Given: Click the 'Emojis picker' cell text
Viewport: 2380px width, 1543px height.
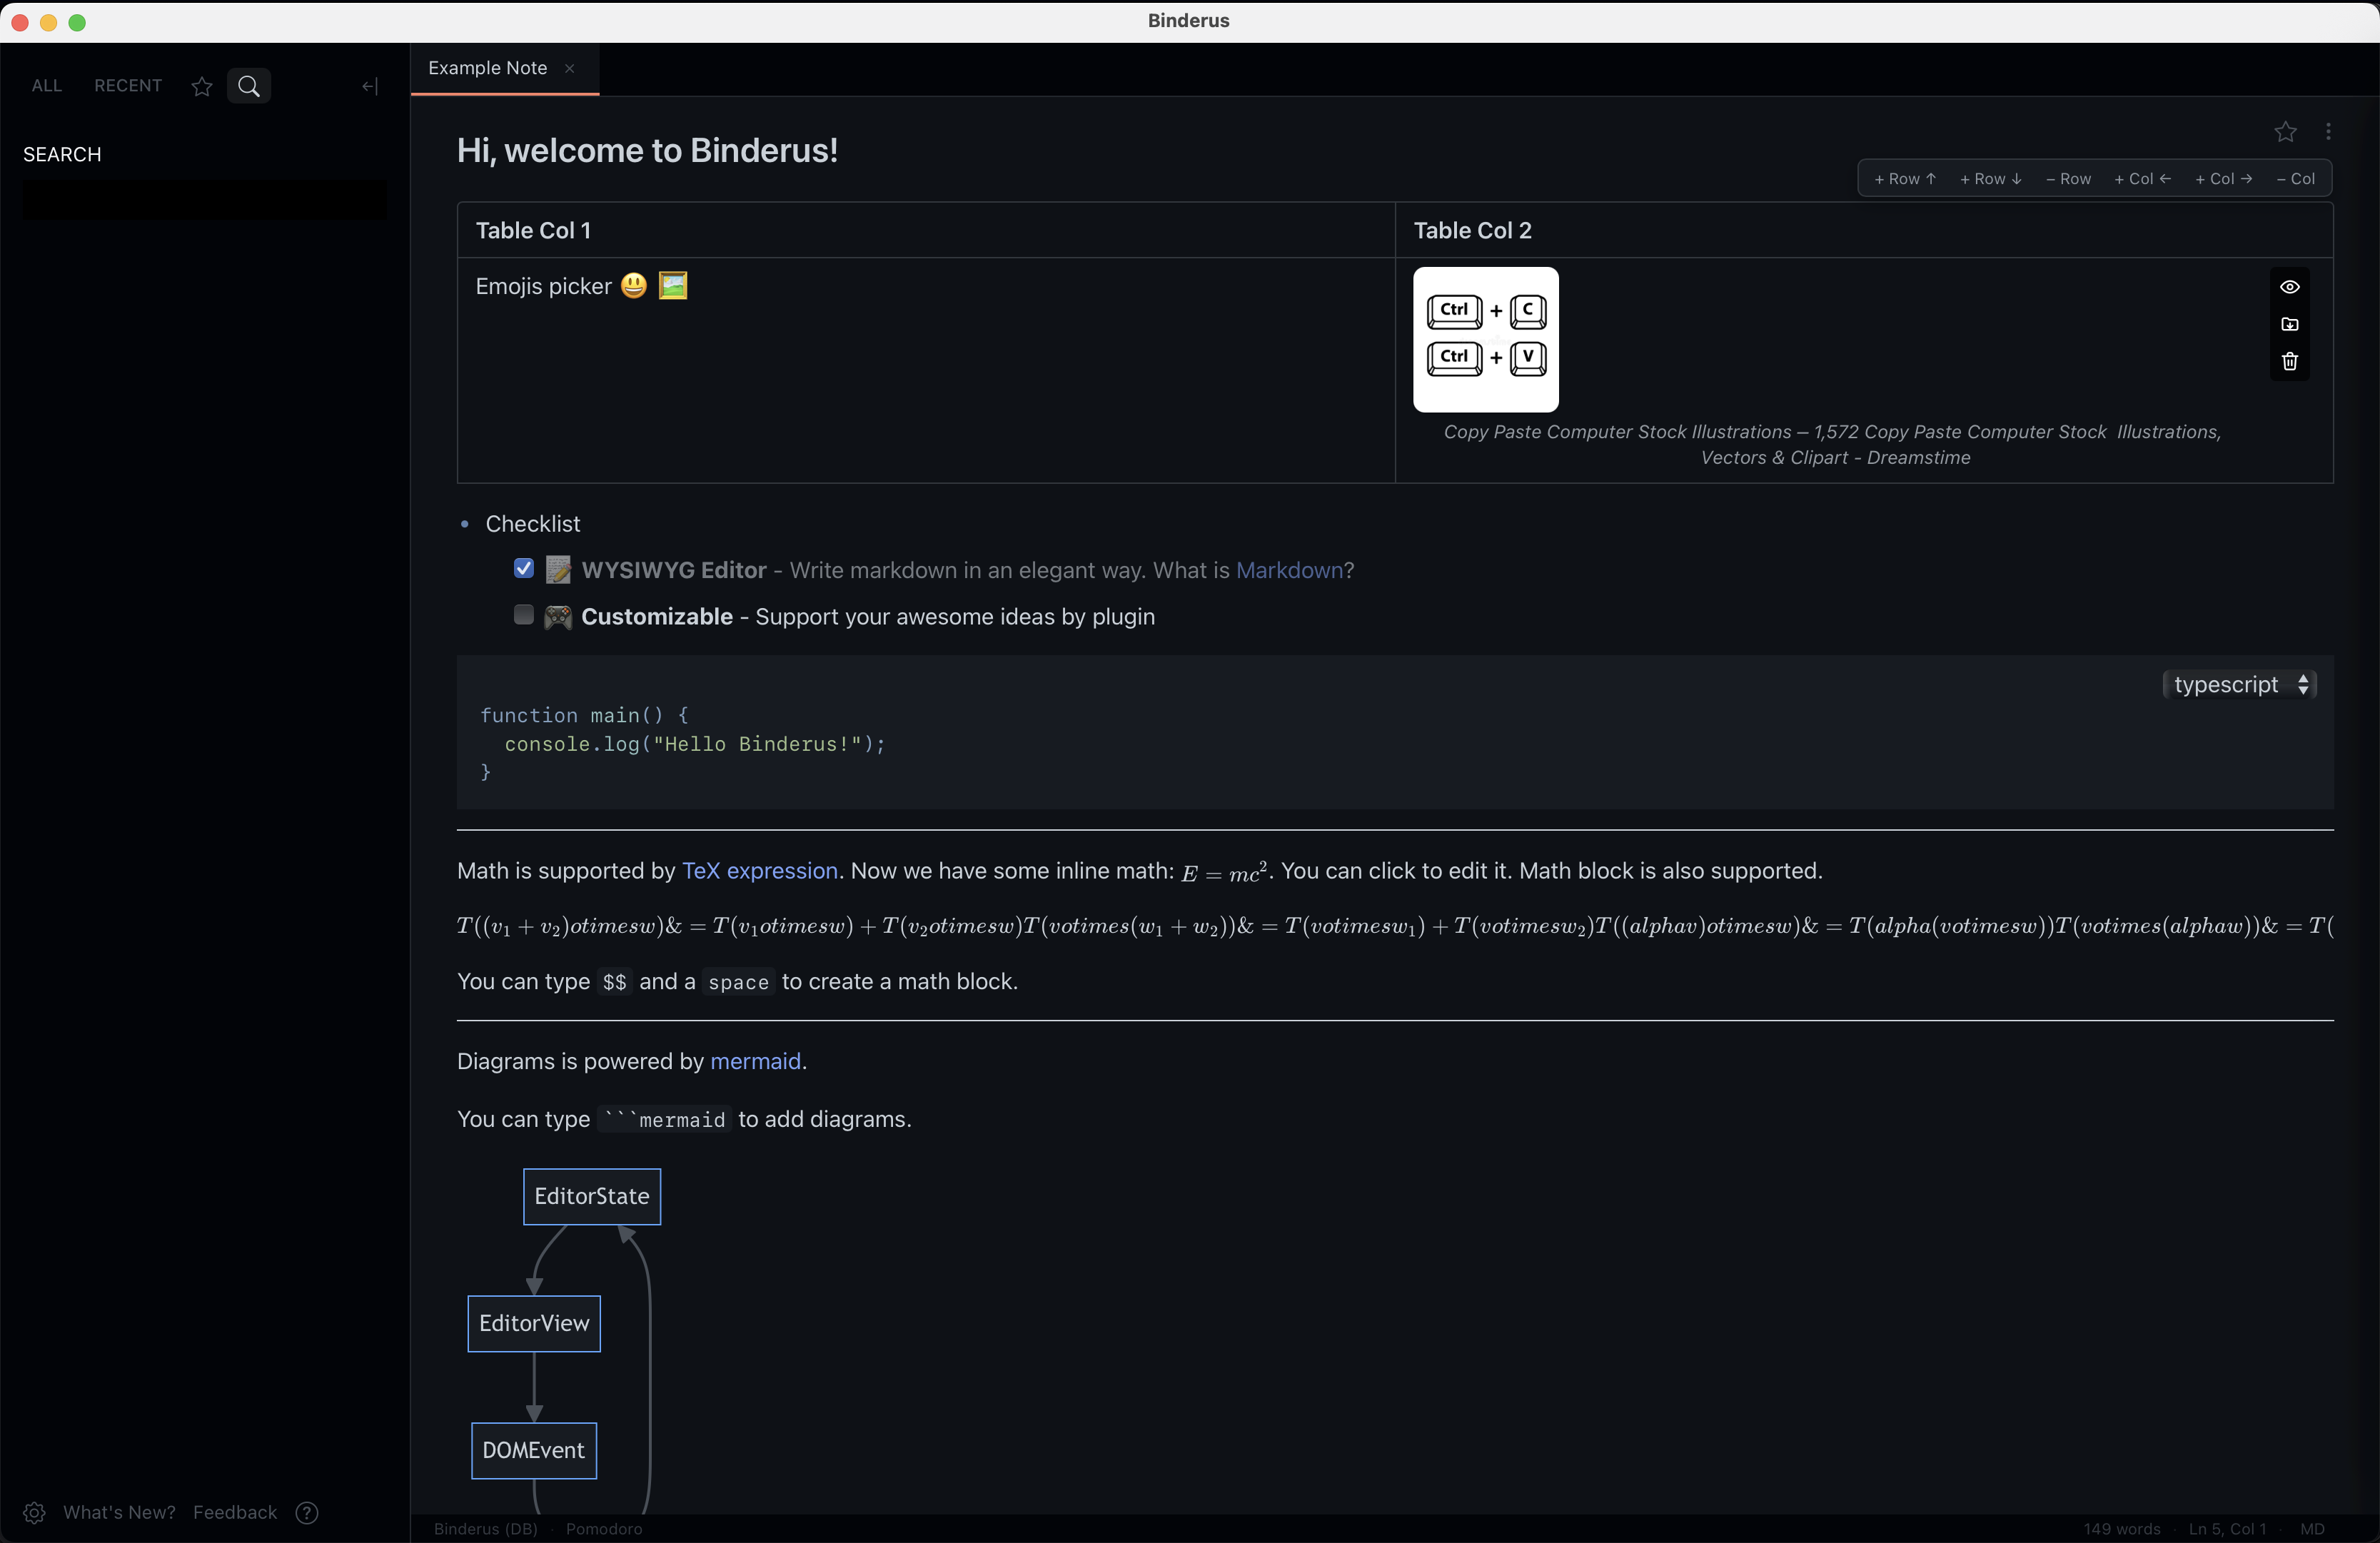Looking at the screenshot, I should click(543, 286).
